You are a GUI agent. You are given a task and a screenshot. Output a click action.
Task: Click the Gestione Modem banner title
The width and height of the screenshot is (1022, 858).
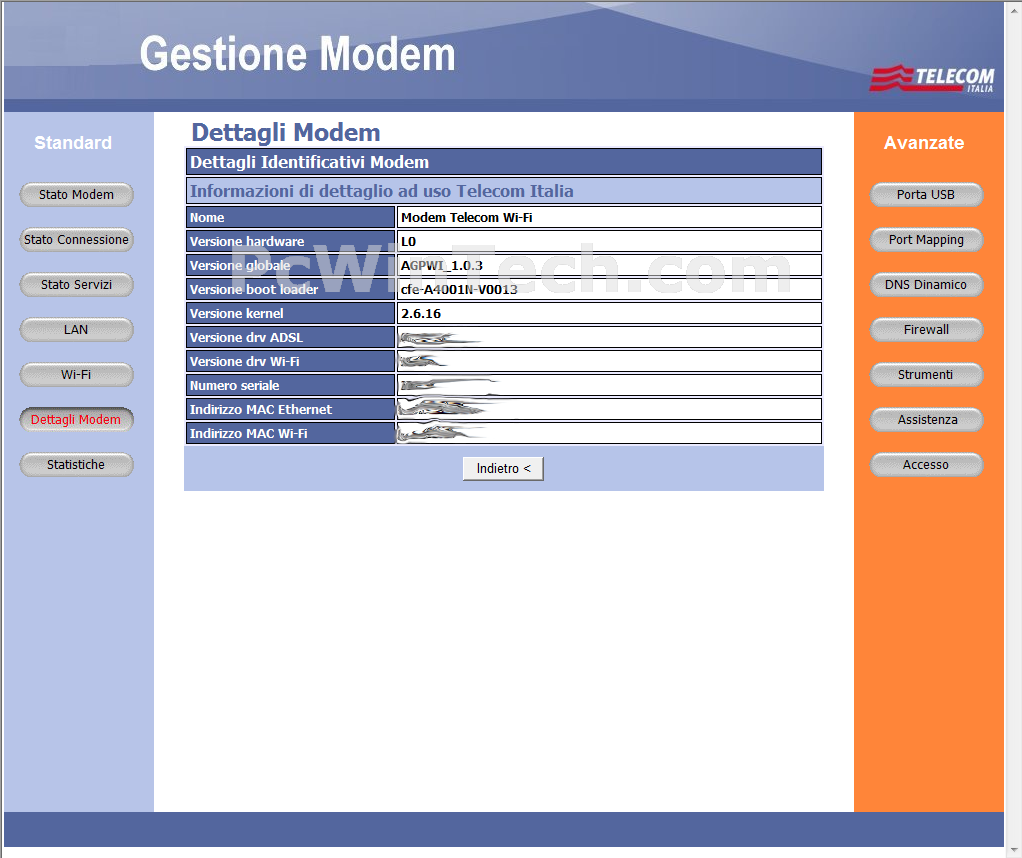297,54
